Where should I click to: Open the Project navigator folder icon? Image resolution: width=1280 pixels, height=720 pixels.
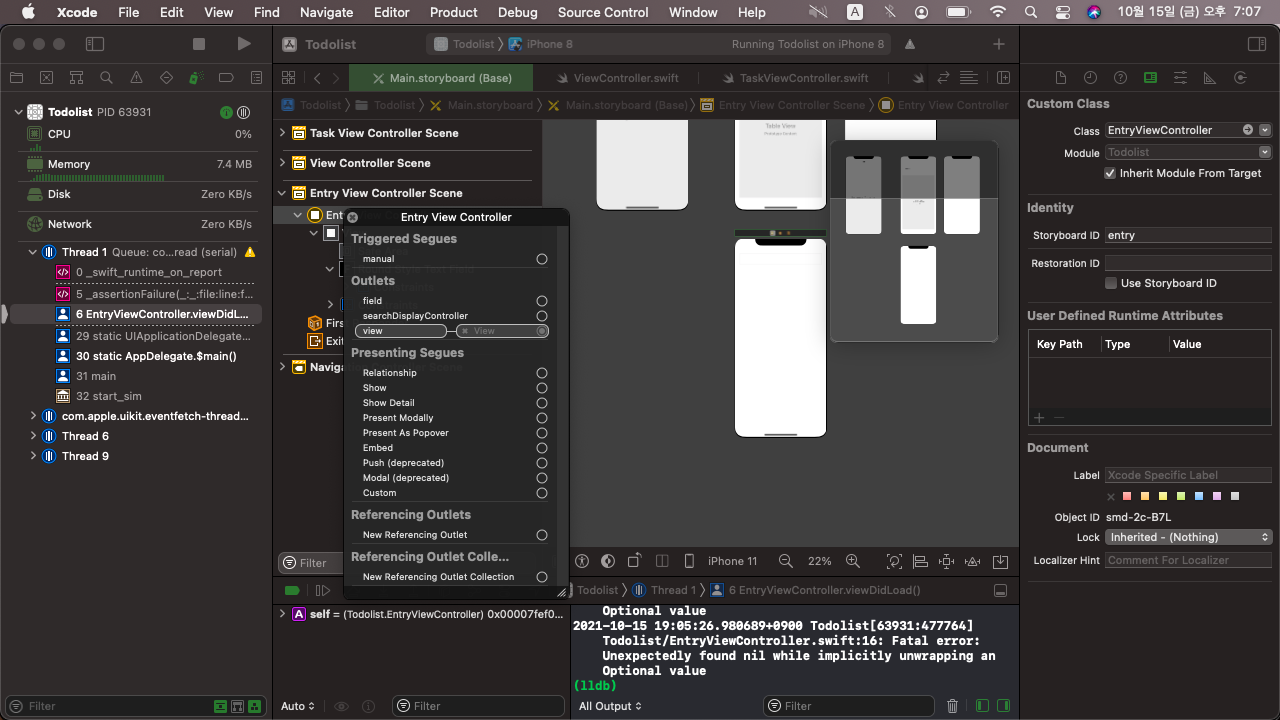point(16,78)
